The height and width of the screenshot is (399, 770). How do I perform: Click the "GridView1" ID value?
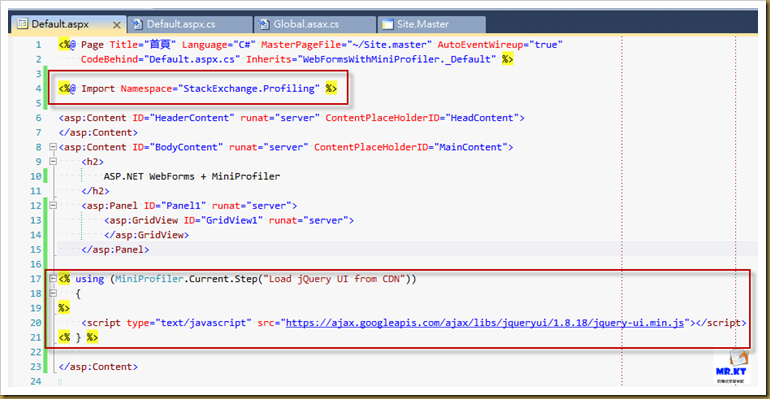click(x=232, y=220)
